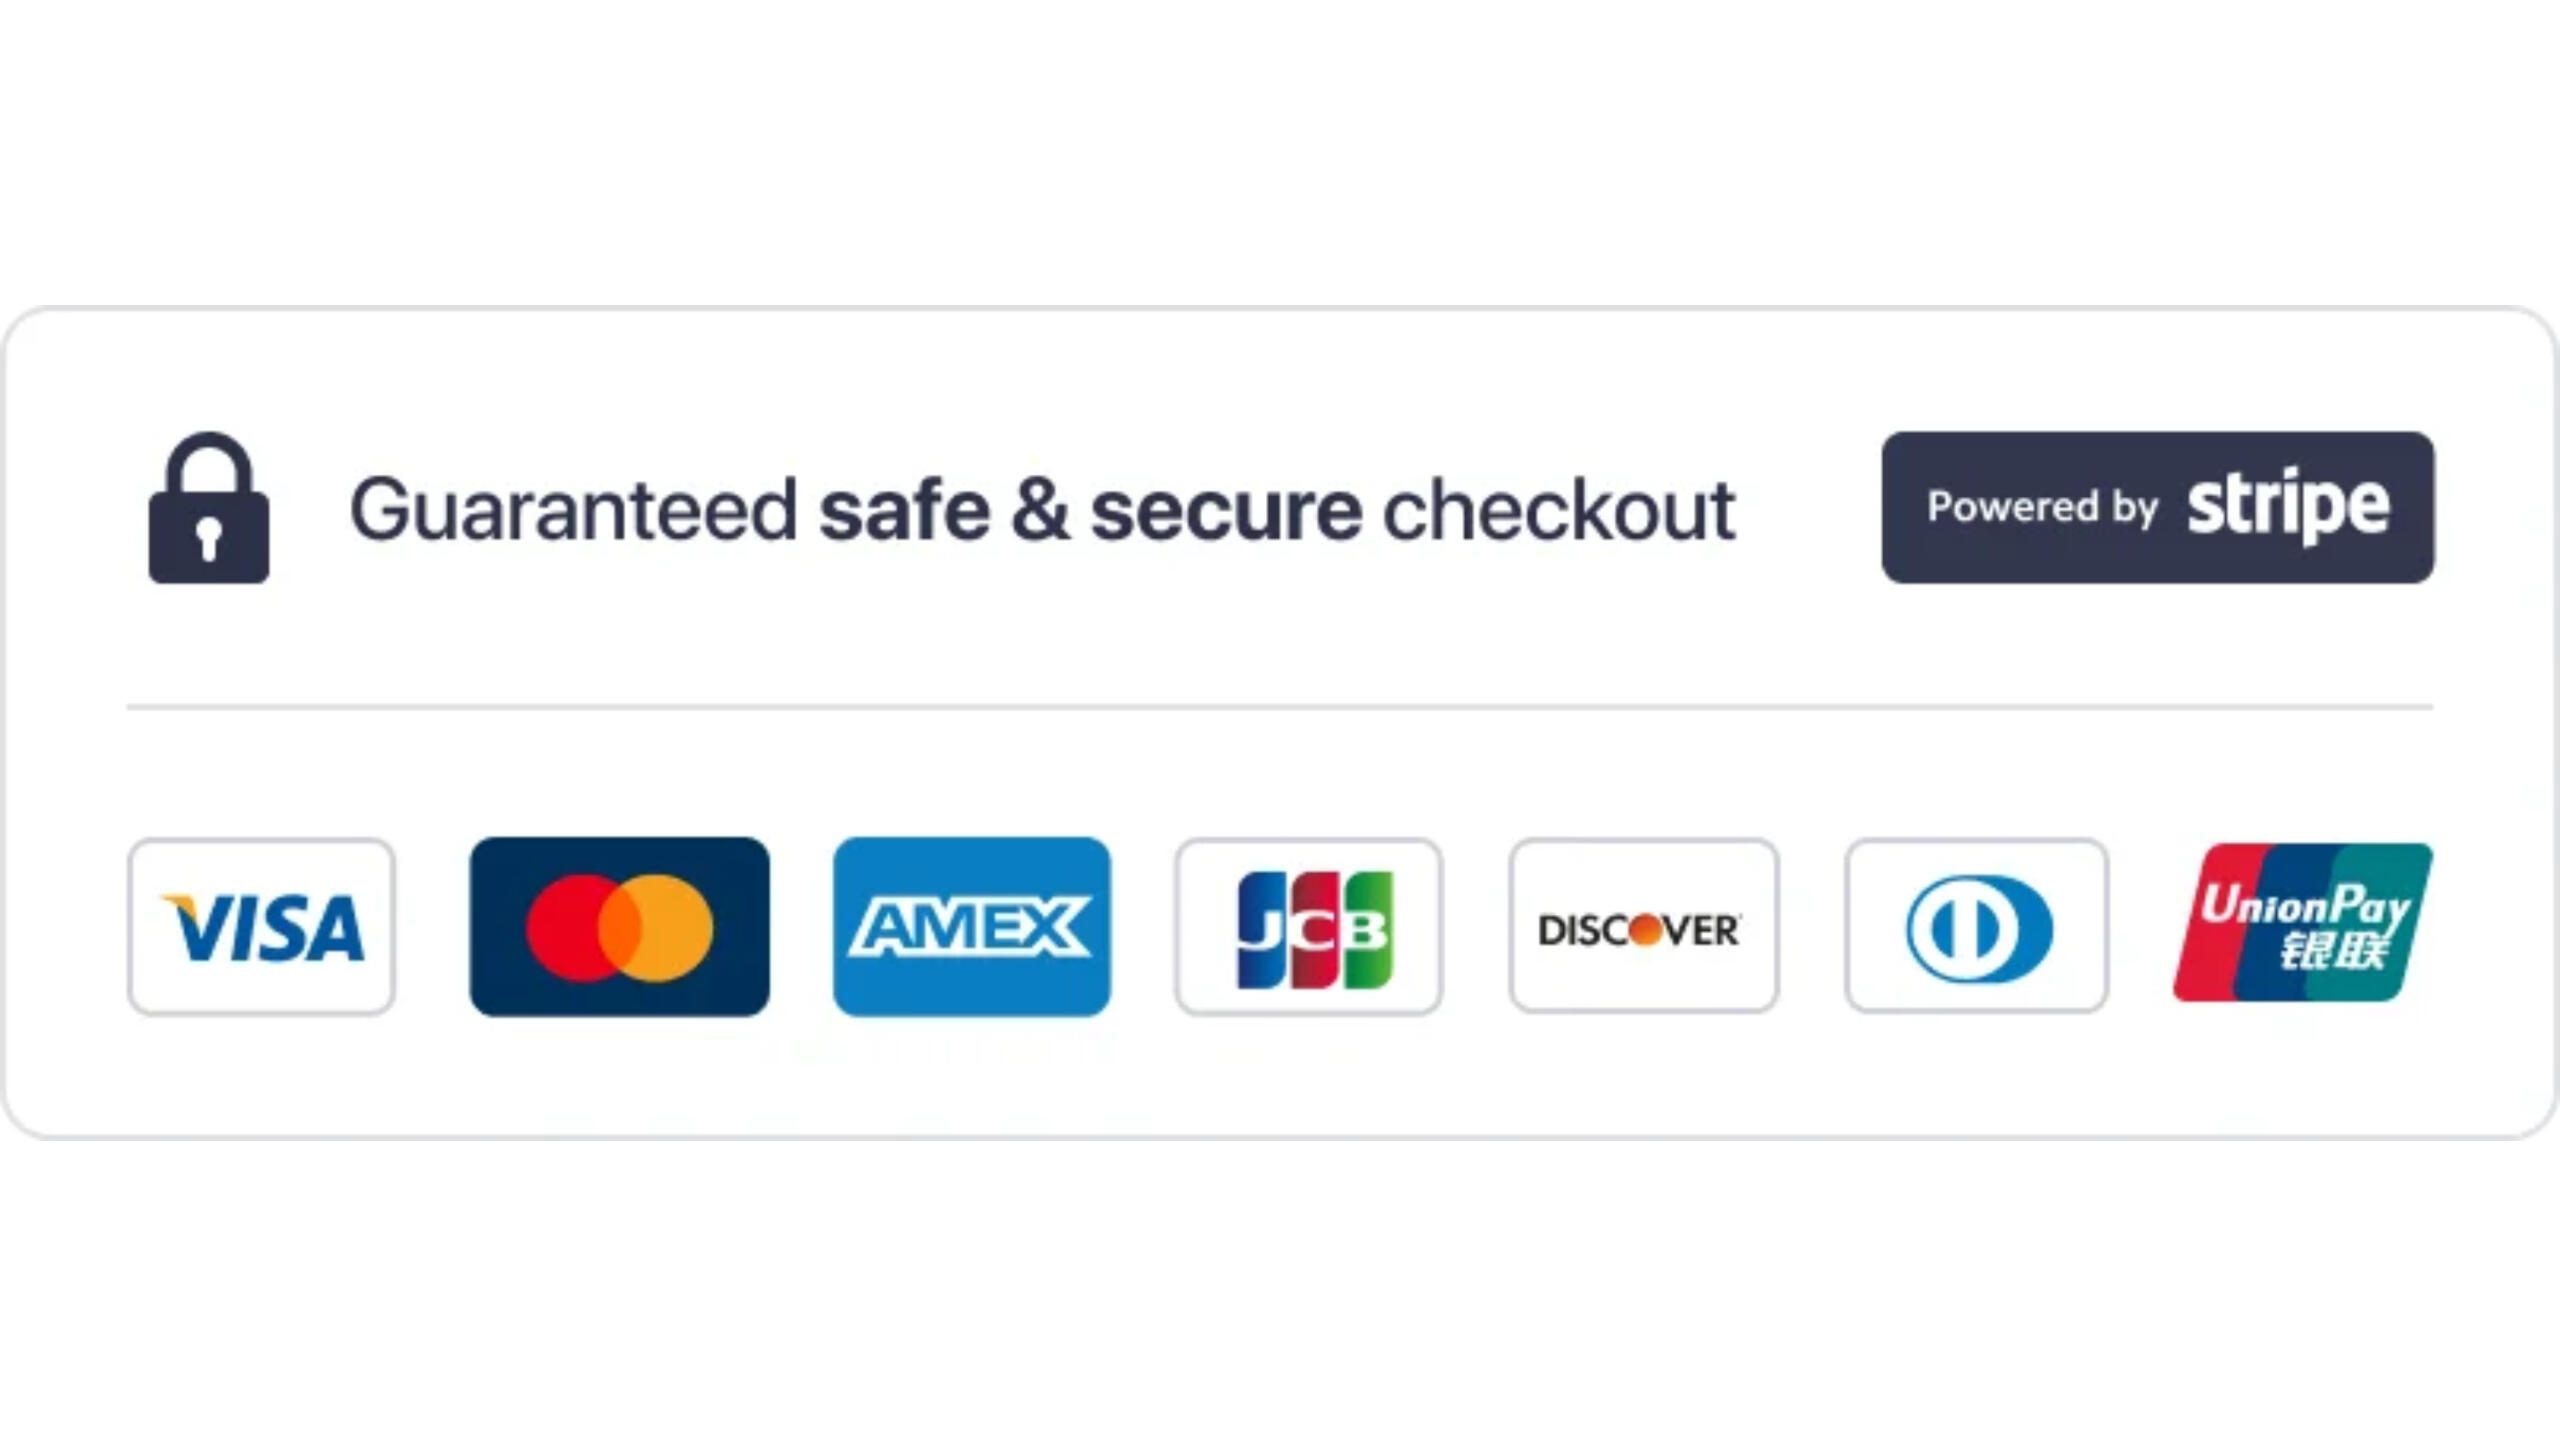Click the word "checkout" in heading
This screenshot has height=1446, width=2560.
click(x=1558, y=510)
